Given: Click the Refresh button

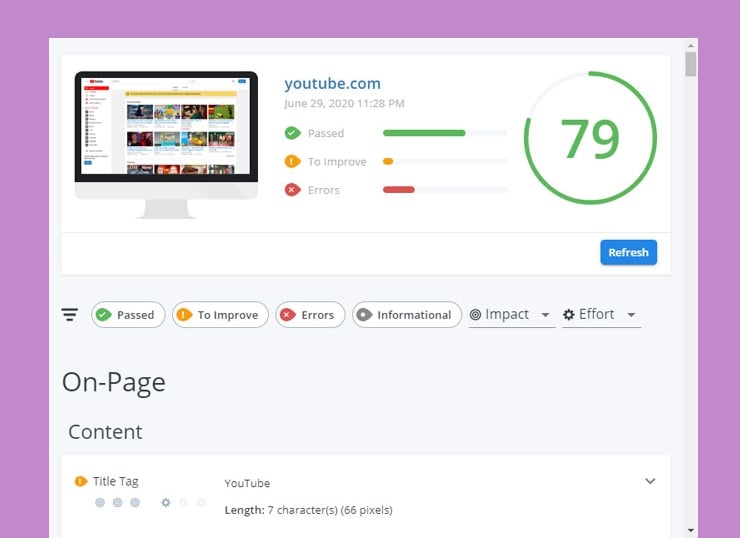Looking at the screenshot, I should click(628, 252).
